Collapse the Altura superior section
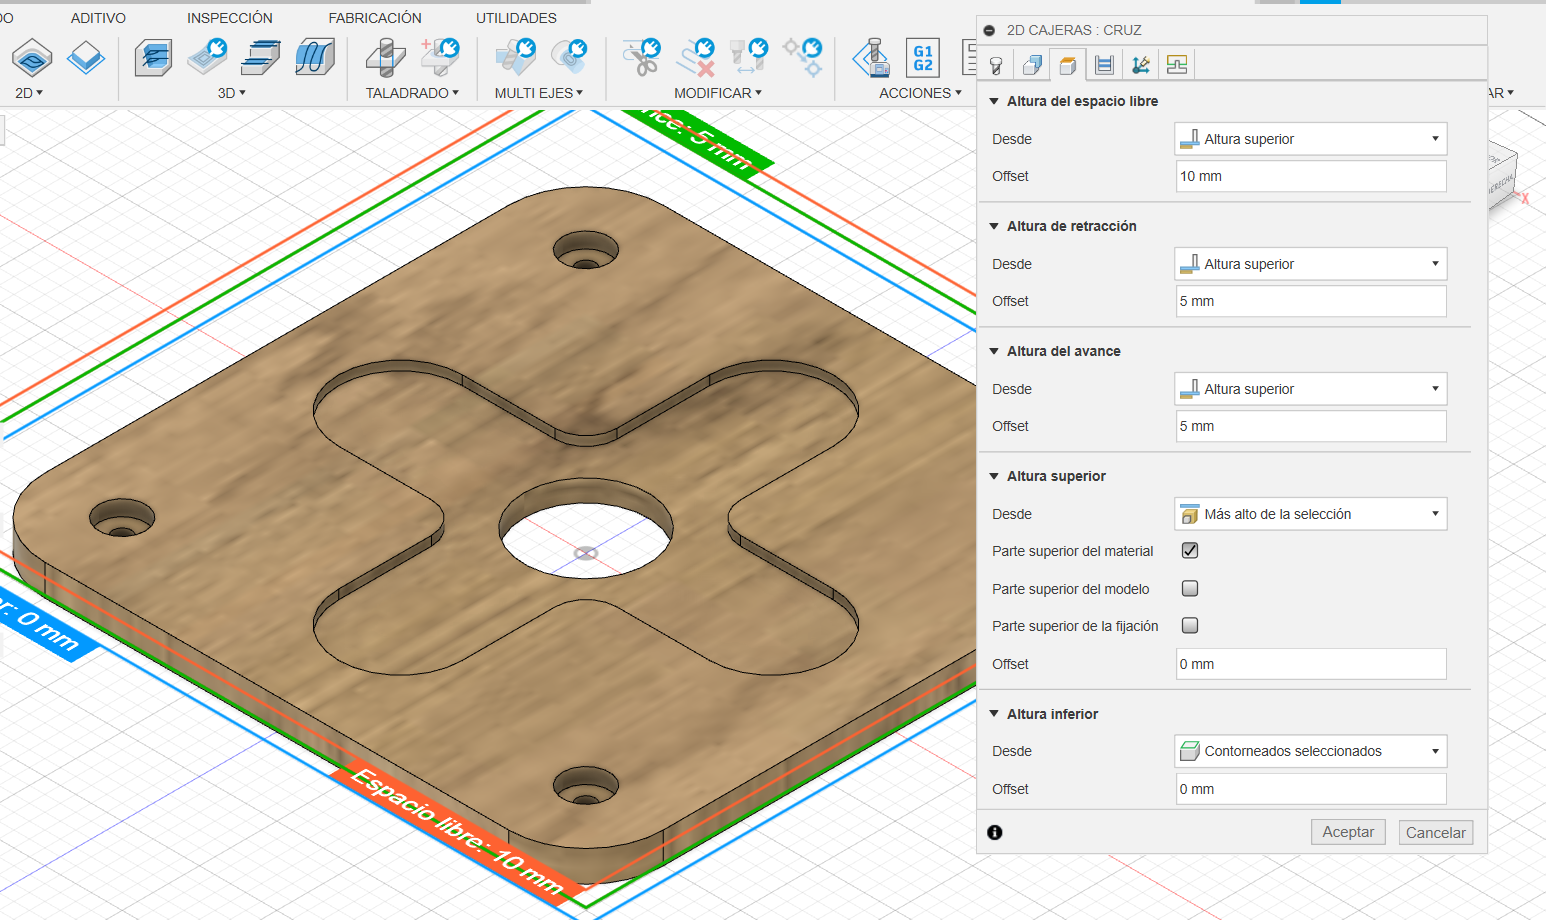 (x=994, y=476)
